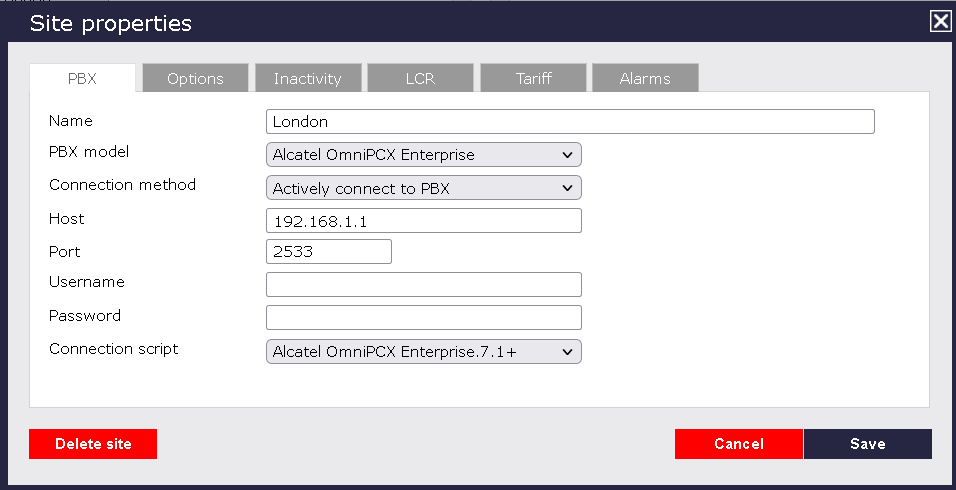
Task: Close the Site properties dialog
Action: tap(939, 21)
